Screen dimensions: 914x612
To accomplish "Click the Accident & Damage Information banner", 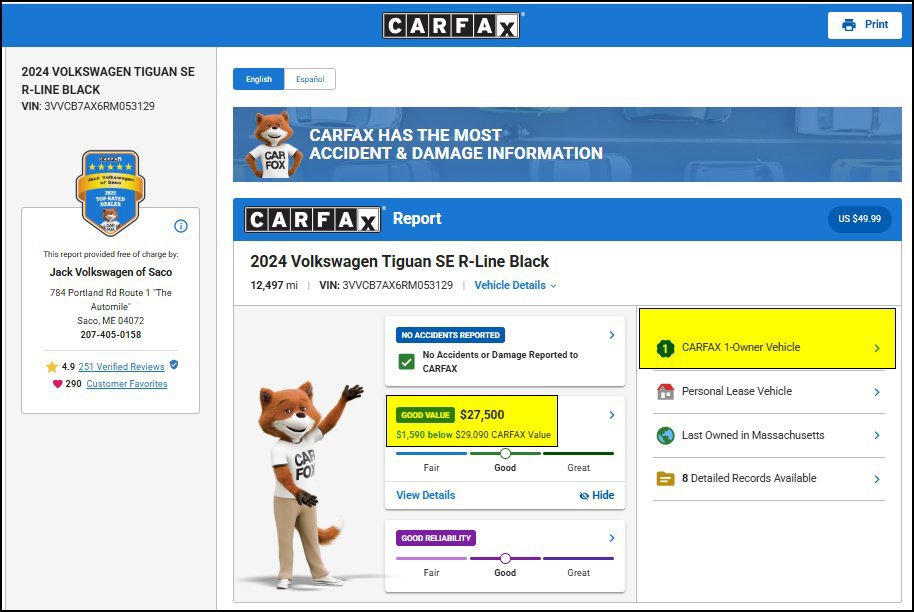I will click(x=567, y=145).
